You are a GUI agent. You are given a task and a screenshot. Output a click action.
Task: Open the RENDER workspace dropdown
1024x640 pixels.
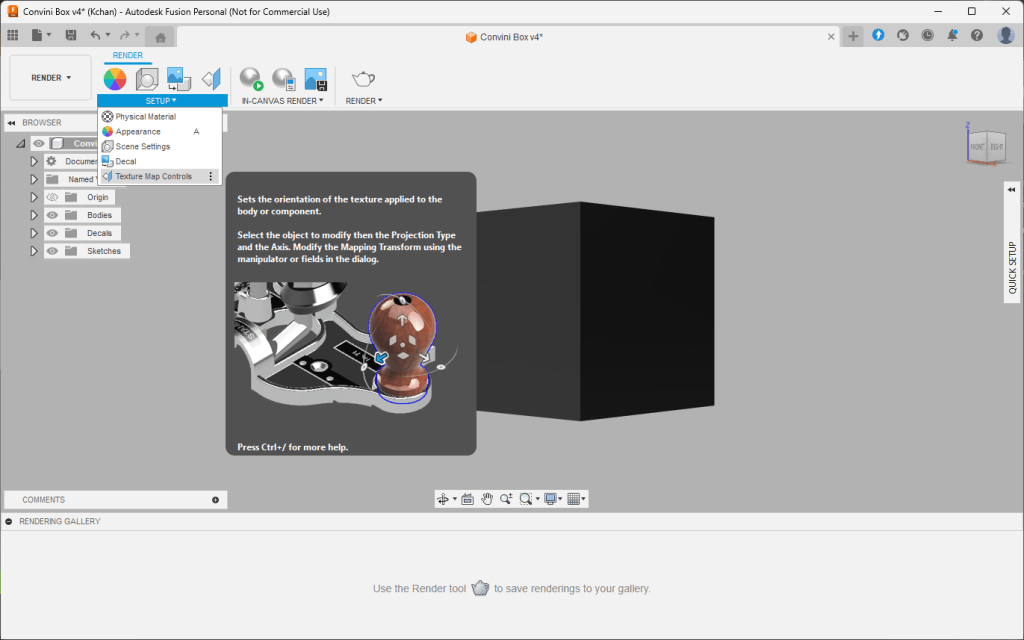(x=50, y=78)
